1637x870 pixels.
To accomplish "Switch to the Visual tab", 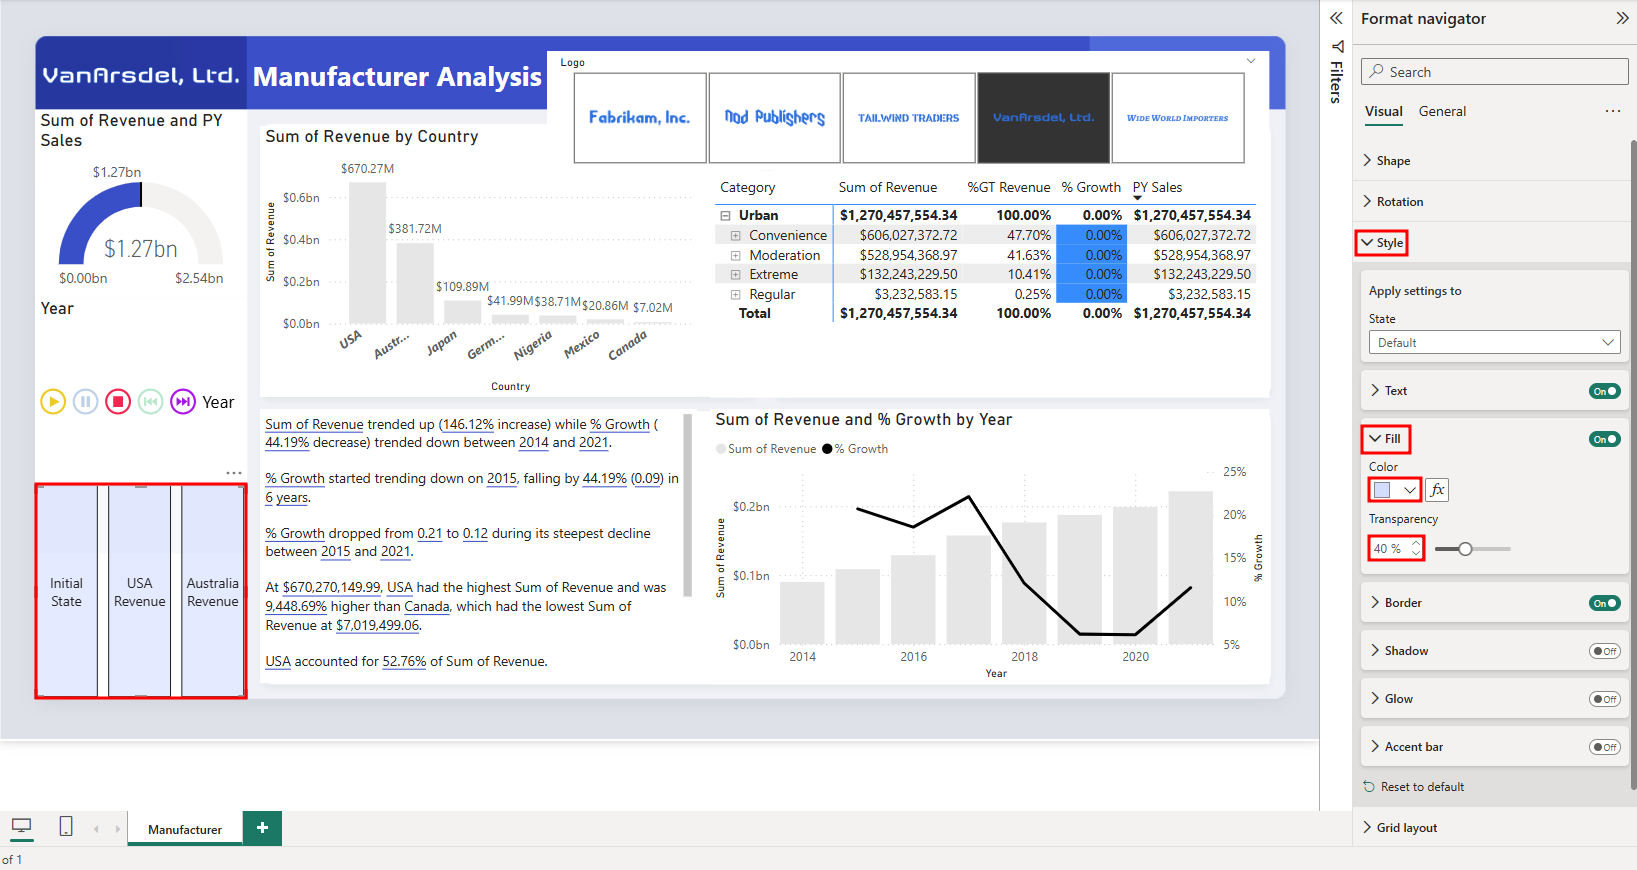I will click(1384, 112).
